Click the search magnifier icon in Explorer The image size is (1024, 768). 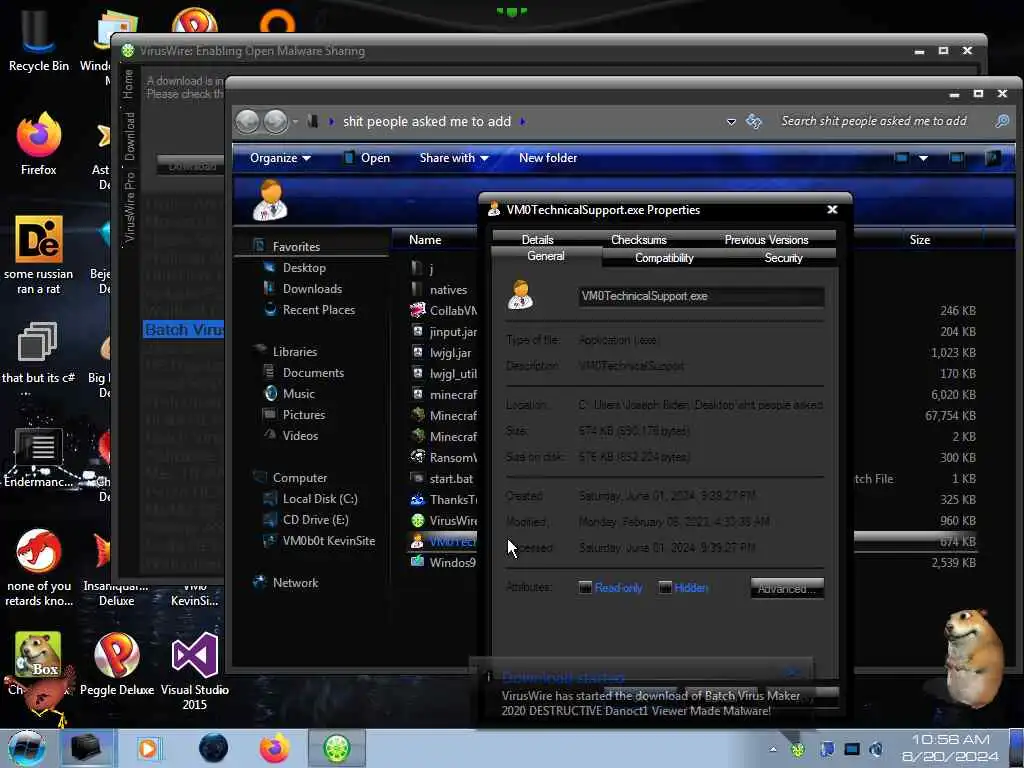click(1002, 121)
